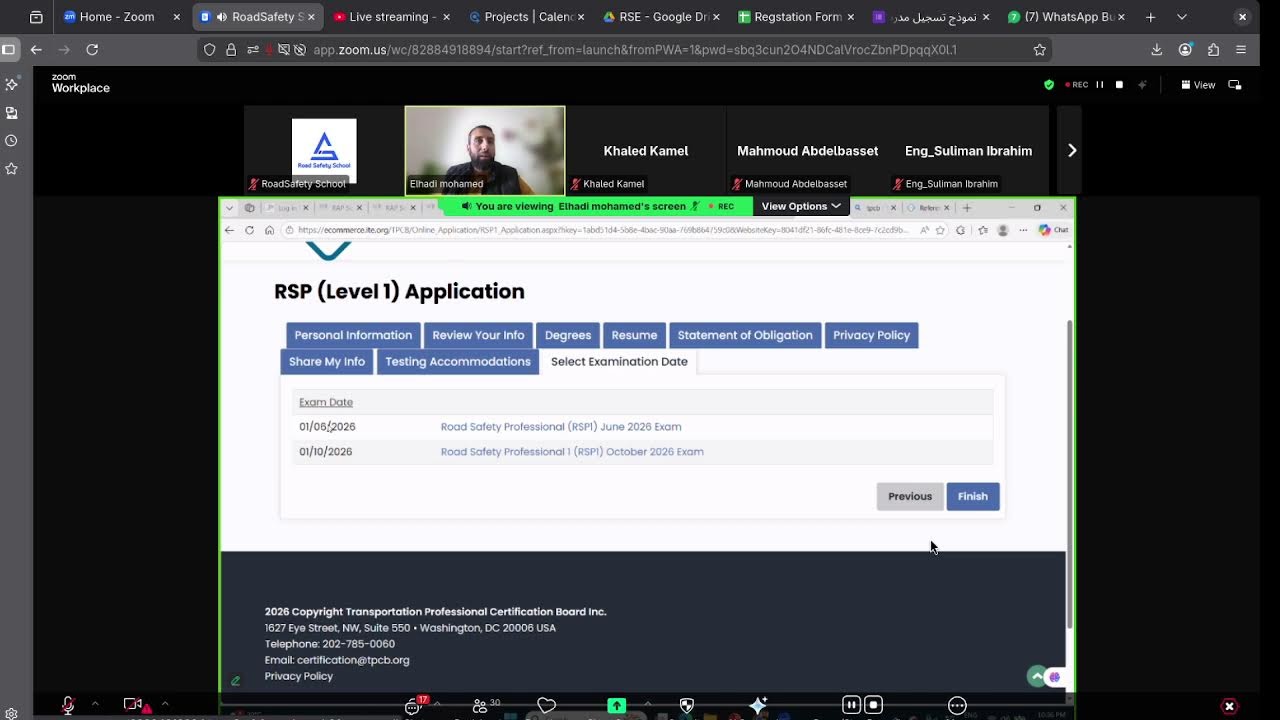Mute or unmute the Zoom microphone
Viewport: 1280px width, 720px height.
click(68, 705)
